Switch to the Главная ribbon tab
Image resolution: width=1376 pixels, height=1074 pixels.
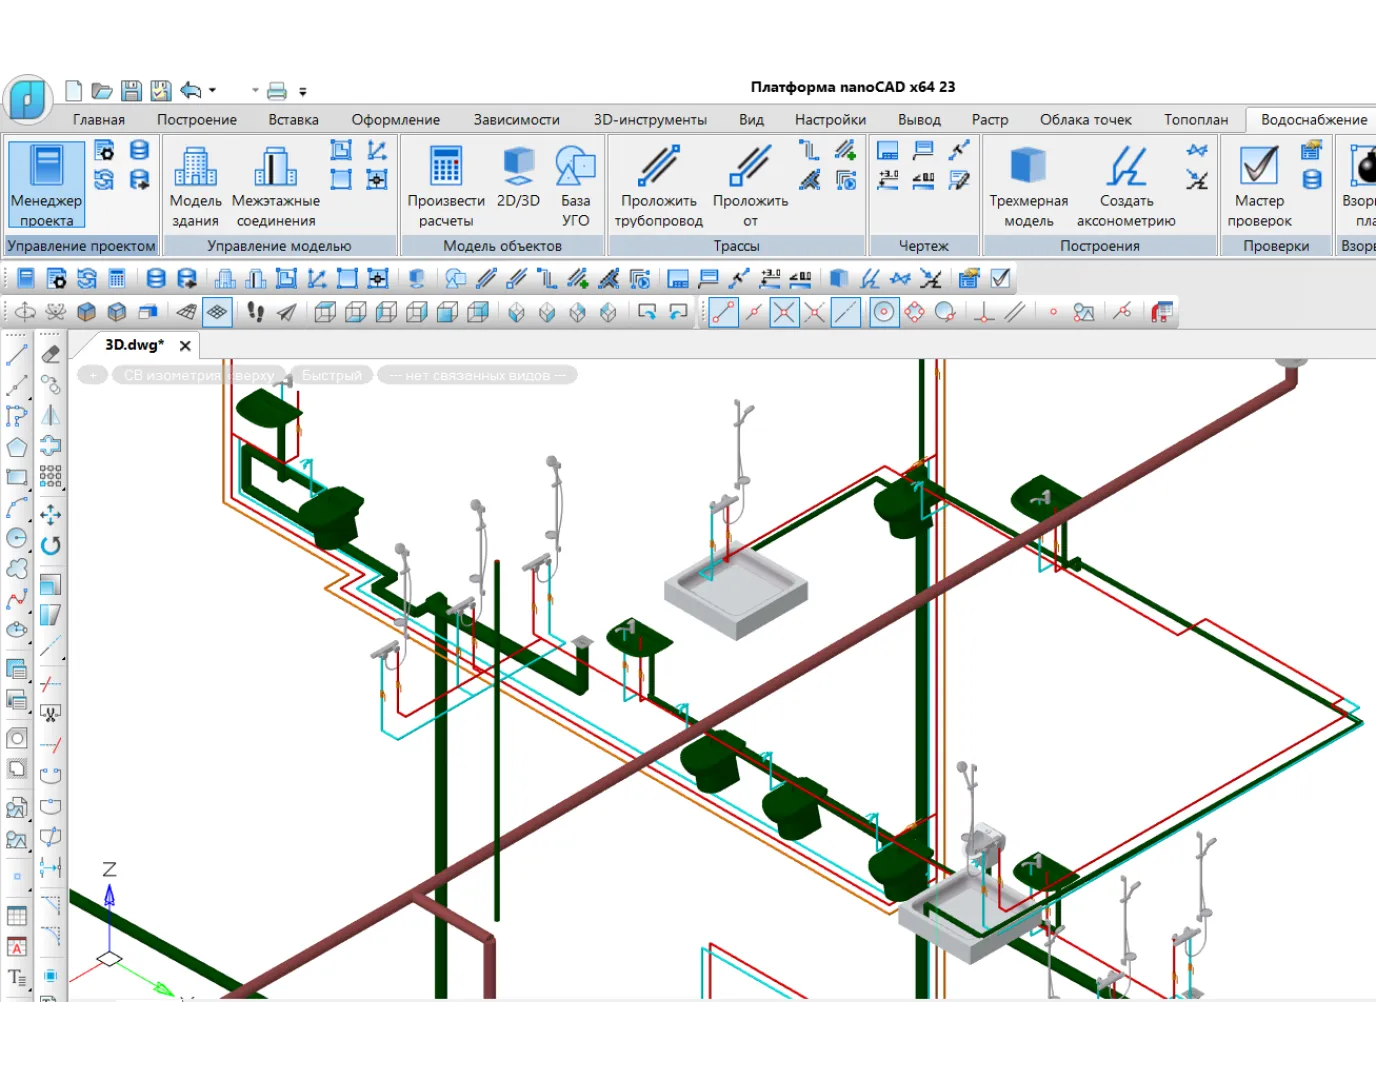pyautogui.click(x=98, y=119)
